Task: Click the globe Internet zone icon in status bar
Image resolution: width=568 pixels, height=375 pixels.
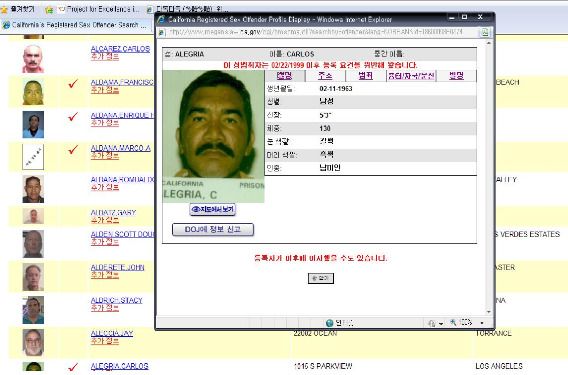Action: [329, 323]
